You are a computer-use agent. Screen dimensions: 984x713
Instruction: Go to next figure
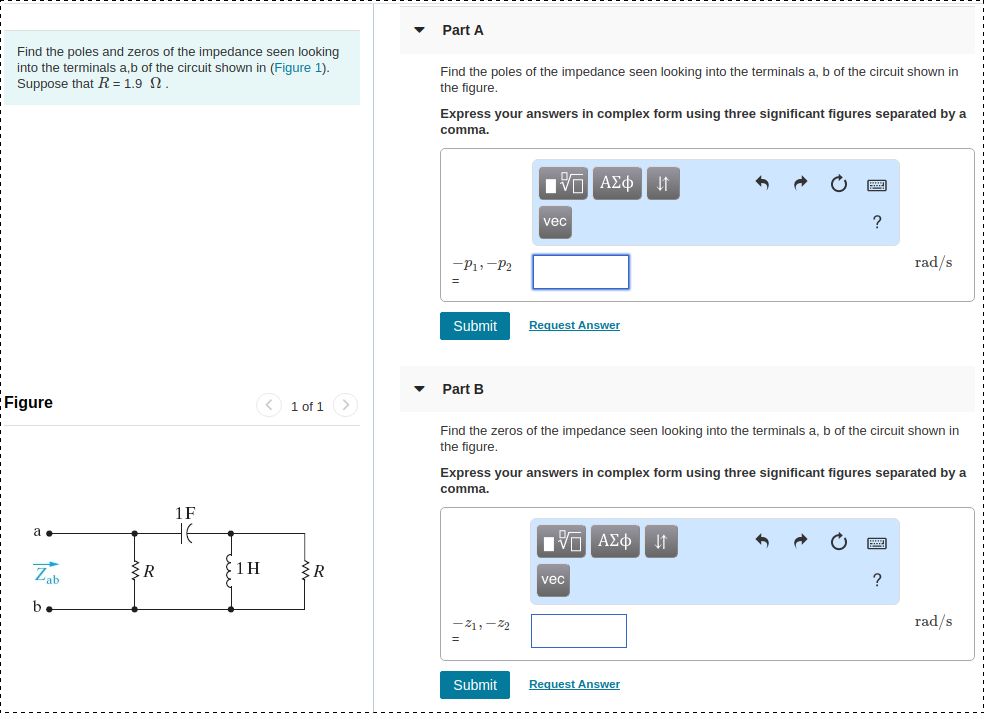(345, 405)
